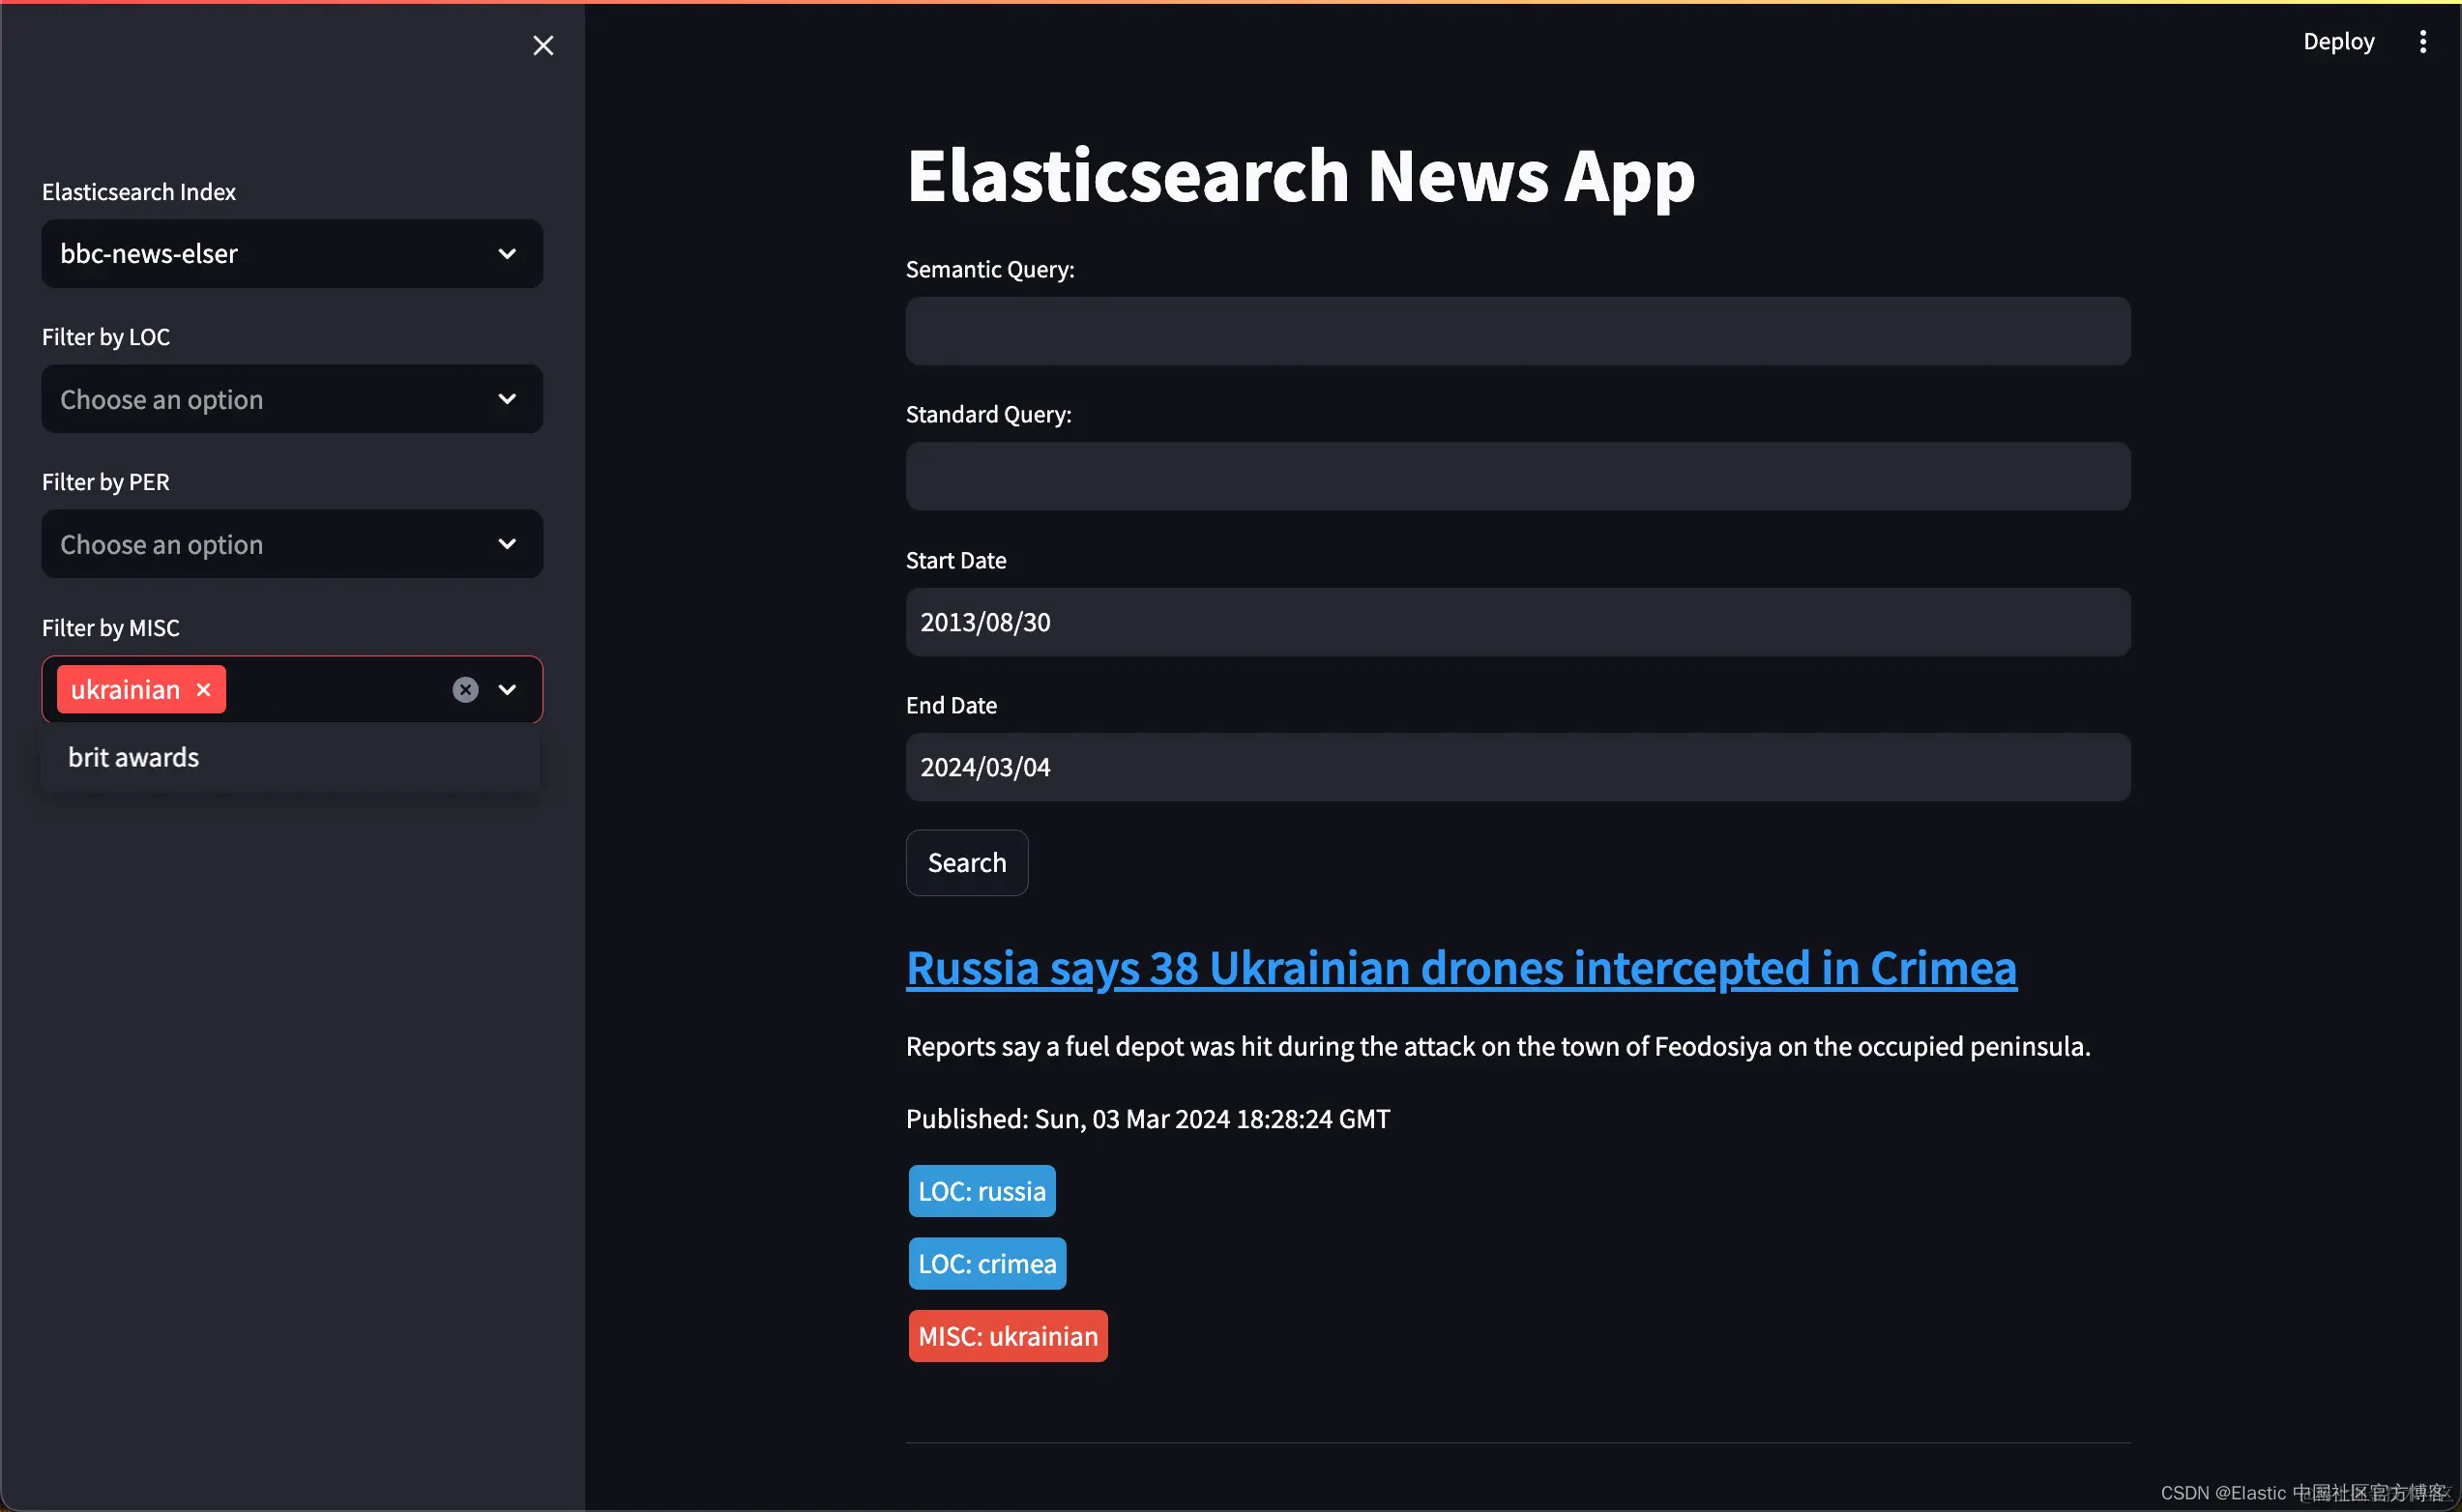Viewport: 2462px width, 1512px height.
Task: Open the Elasticsearch Index dropdown
Action: (x=291, y=254)
